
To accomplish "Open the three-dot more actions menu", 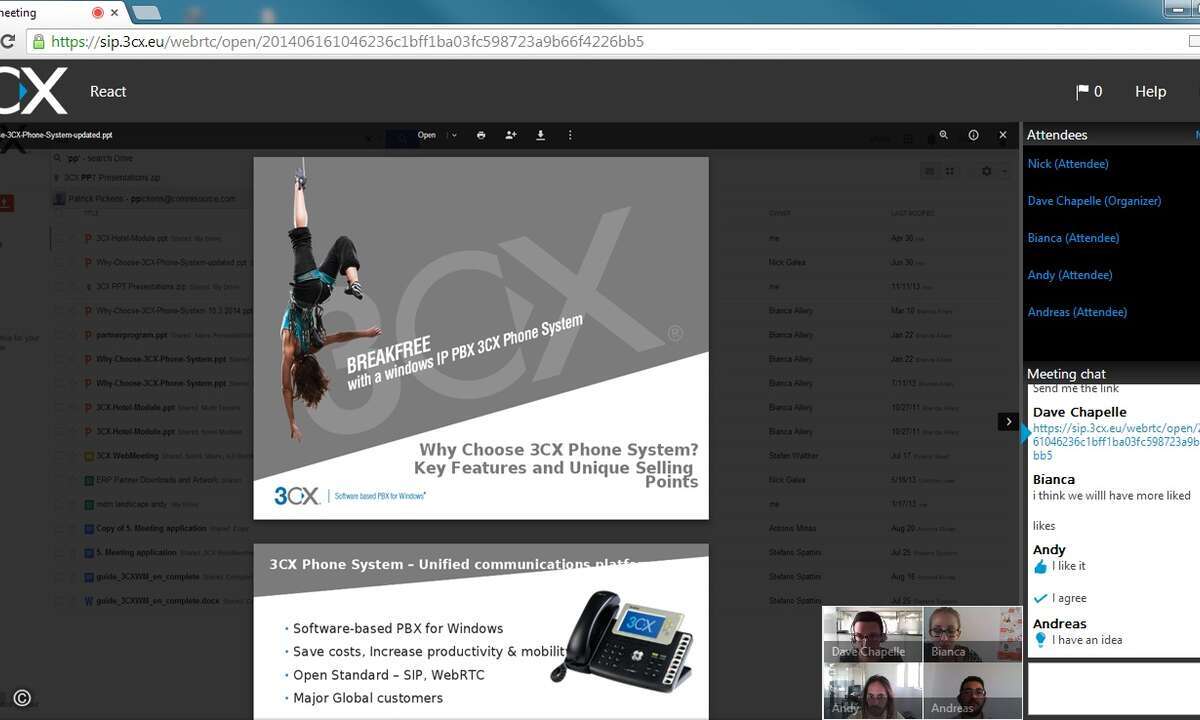I will [570, 135].
